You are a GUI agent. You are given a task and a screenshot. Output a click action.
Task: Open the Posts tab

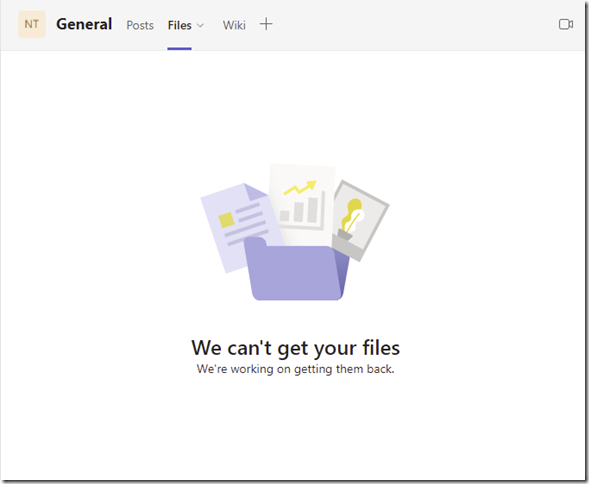(x=140, y=25)
